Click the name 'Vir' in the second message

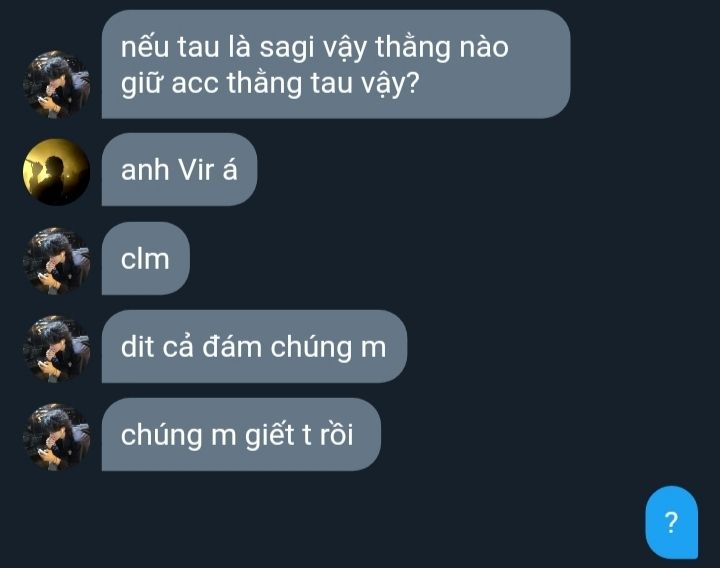click(196, 169)
